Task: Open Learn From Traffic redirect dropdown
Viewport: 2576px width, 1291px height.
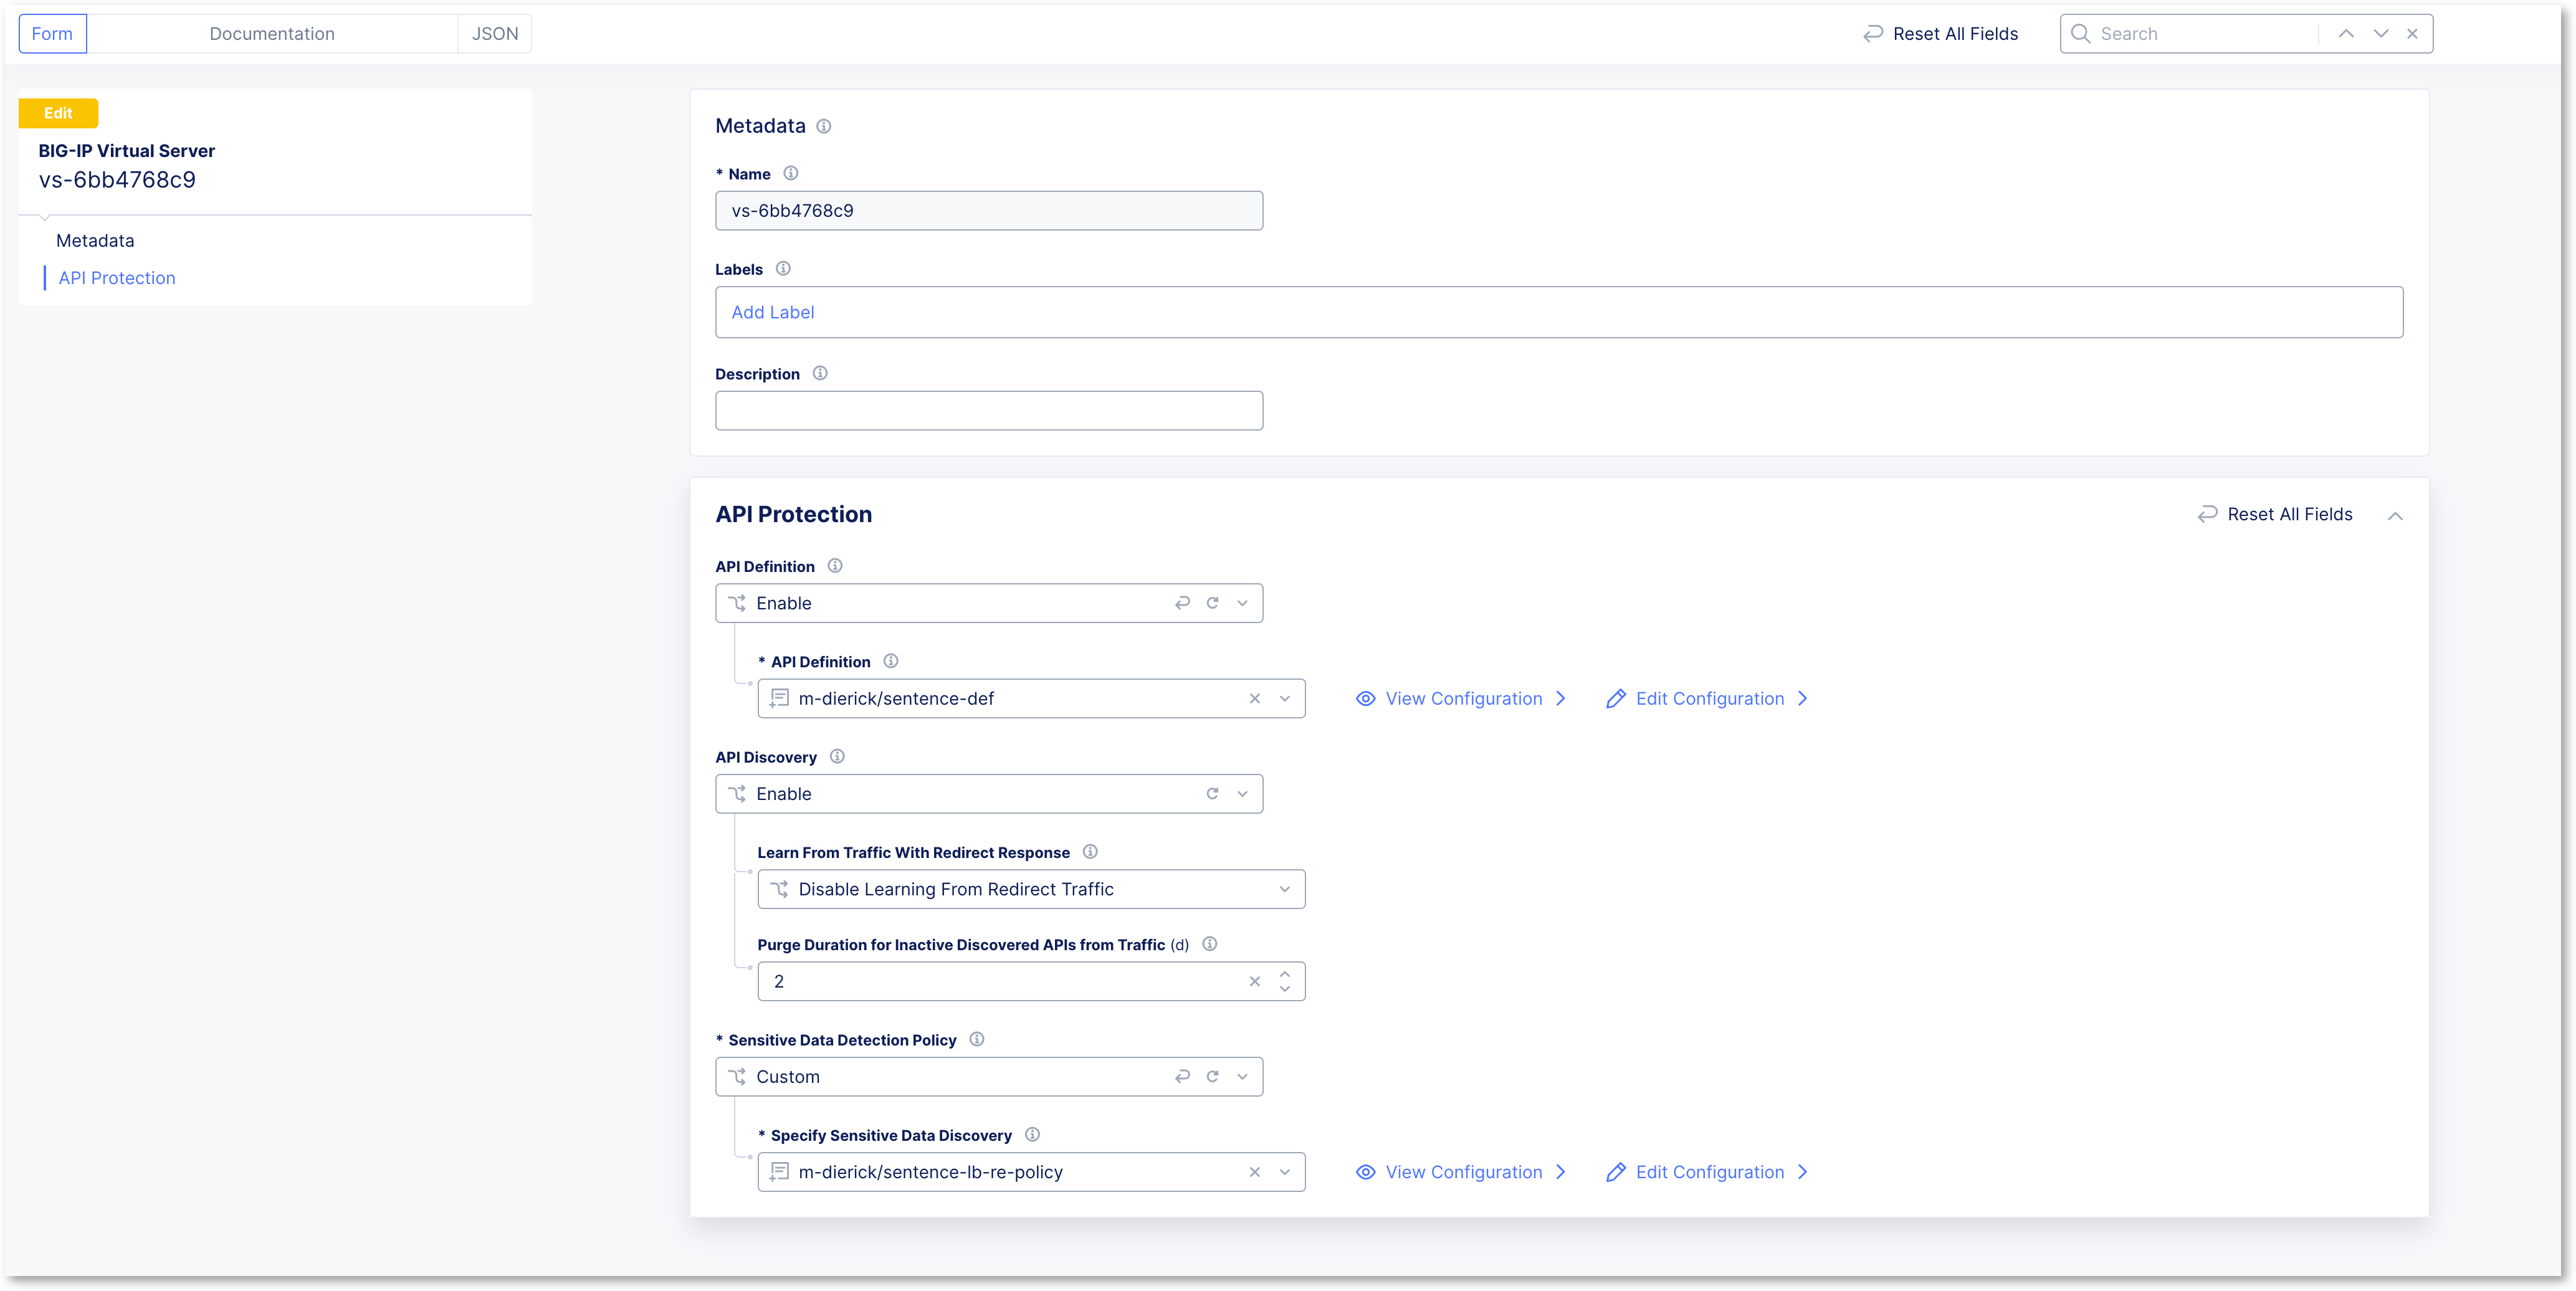Action: pos(1031,890)
